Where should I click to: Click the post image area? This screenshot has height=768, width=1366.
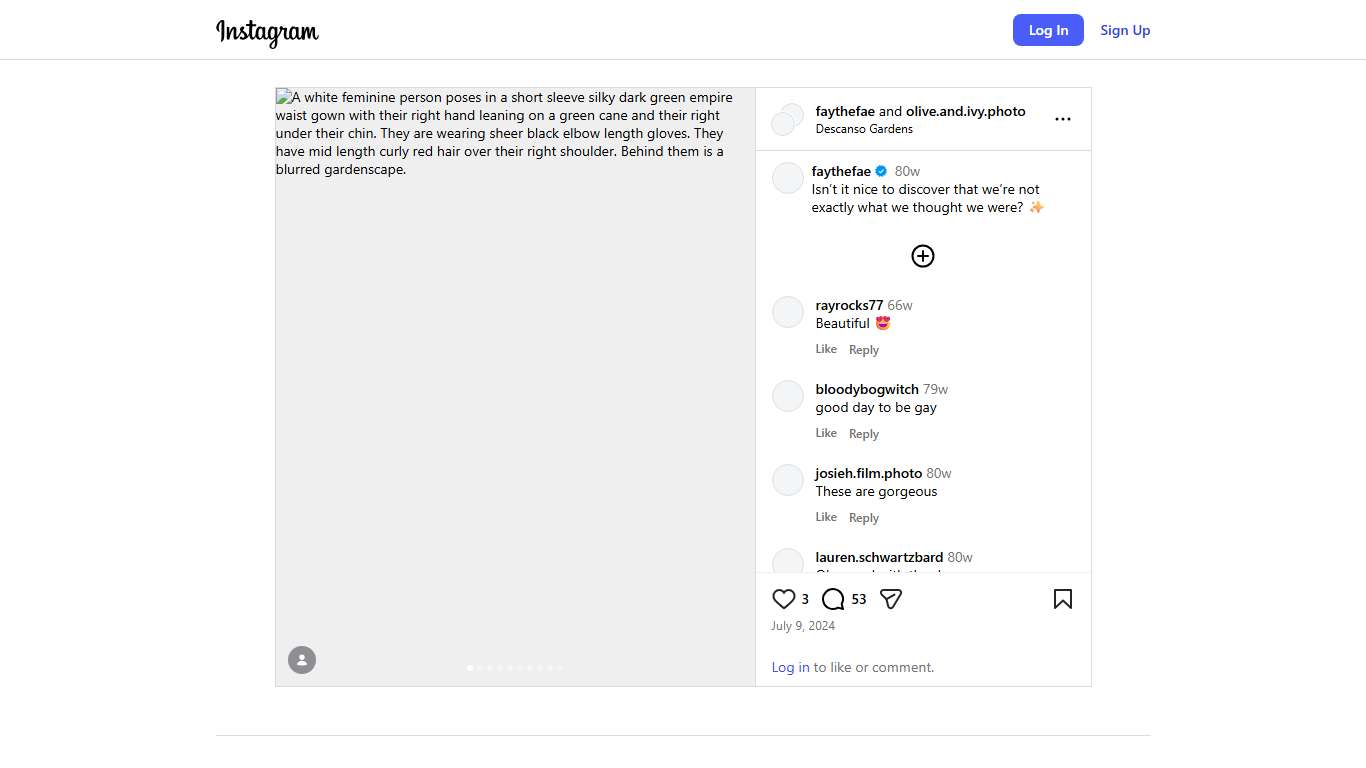[x=515, y=400]
